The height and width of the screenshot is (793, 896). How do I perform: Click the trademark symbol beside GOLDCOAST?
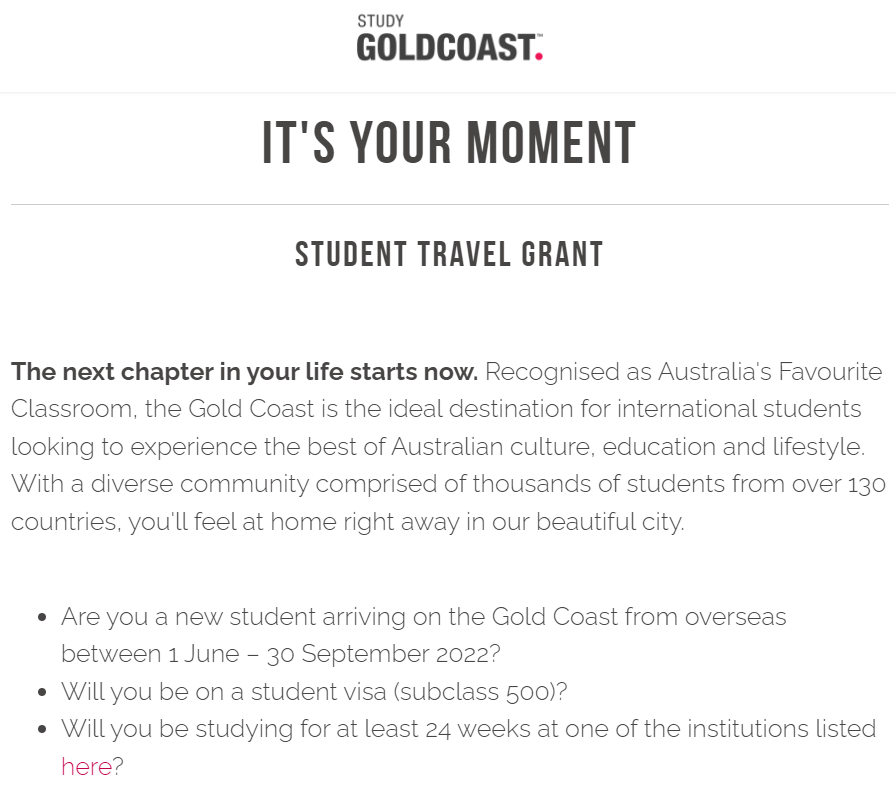tap(539, 35)
